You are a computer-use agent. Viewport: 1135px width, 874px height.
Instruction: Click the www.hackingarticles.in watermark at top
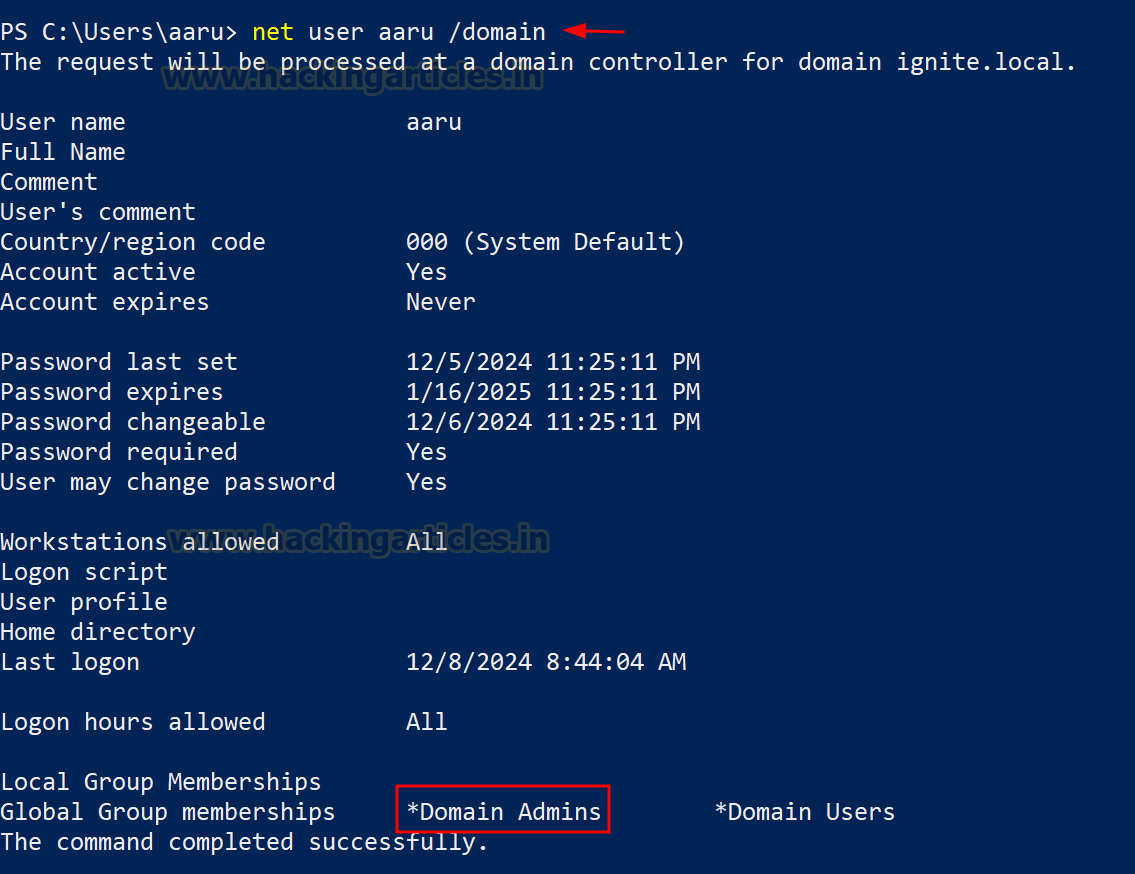click(353, 77)
